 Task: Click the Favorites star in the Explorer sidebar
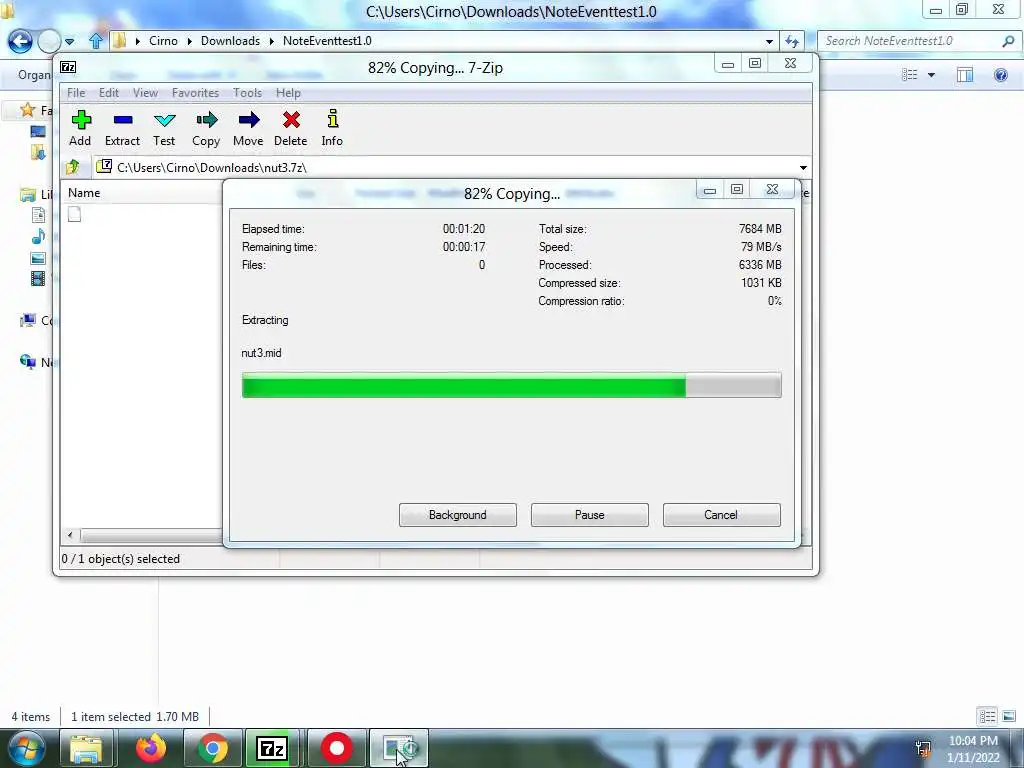pos(27,110)
